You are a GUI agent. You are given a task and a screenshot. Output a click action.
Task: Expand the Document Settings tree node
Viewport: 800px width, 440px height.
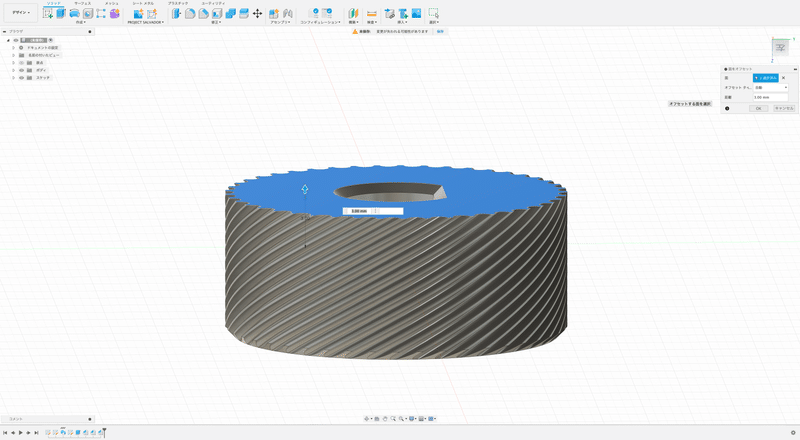[x=14, y=47]
